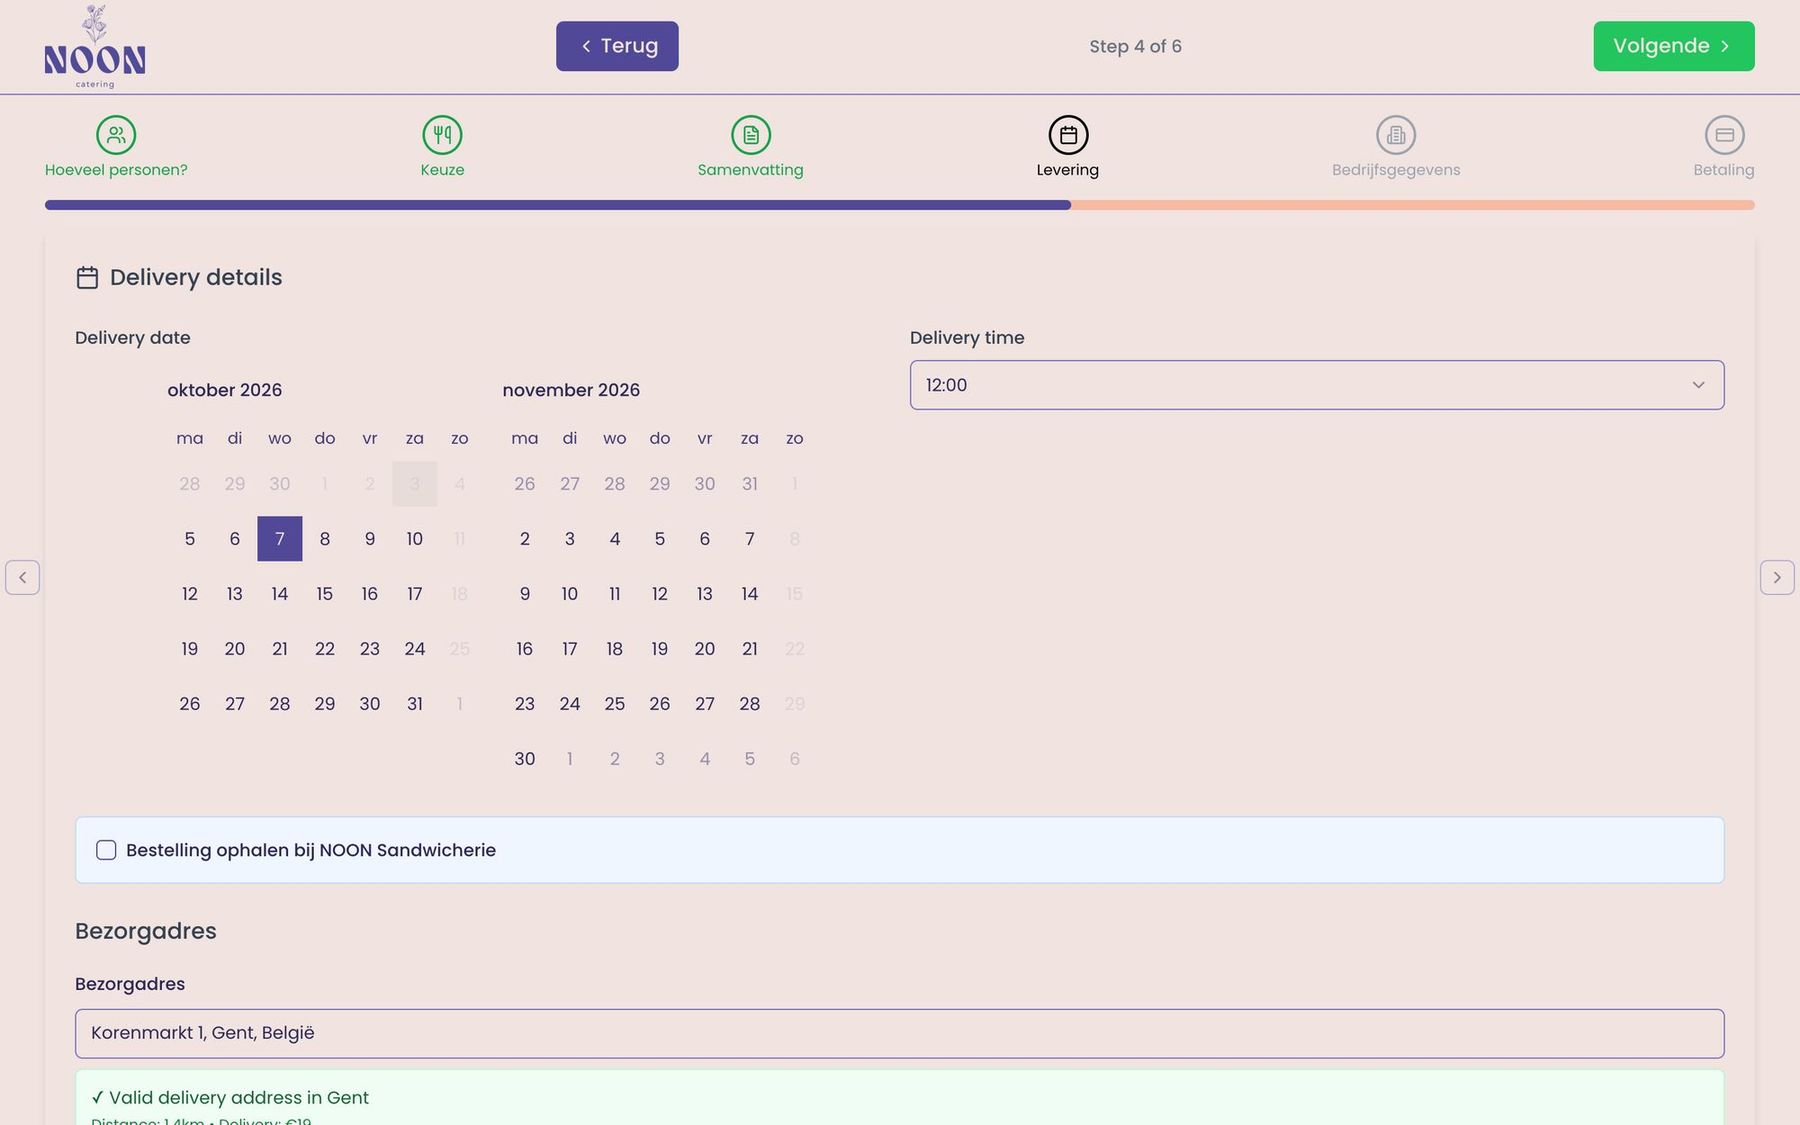The height and width of the screenshot is (1125, 1800).
Task: Click the Bedrijfsgegevens building step icon
Action: point(1396,135)
